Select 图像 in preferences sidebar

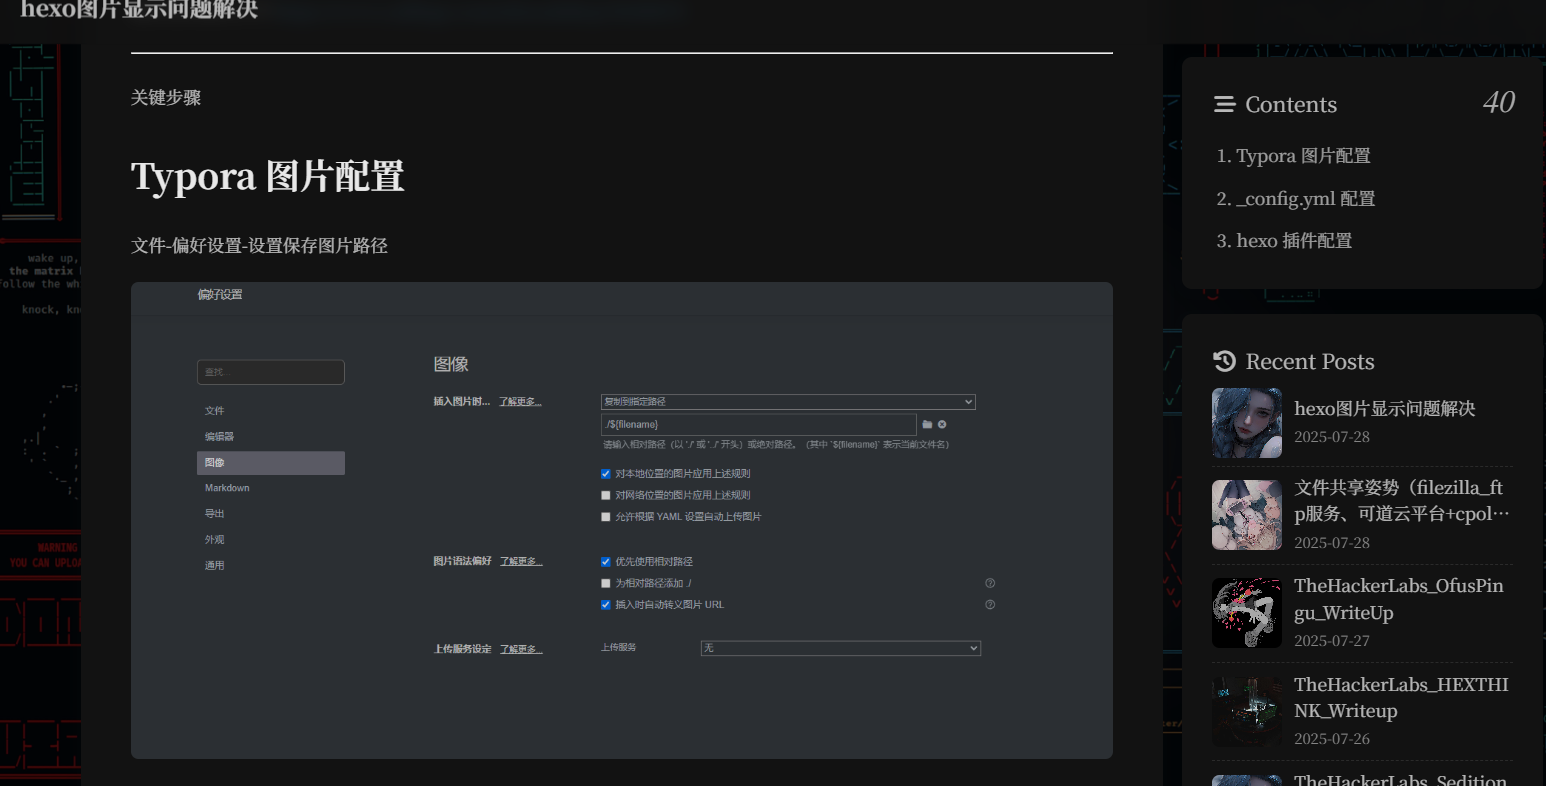click(x=271, y=463)
